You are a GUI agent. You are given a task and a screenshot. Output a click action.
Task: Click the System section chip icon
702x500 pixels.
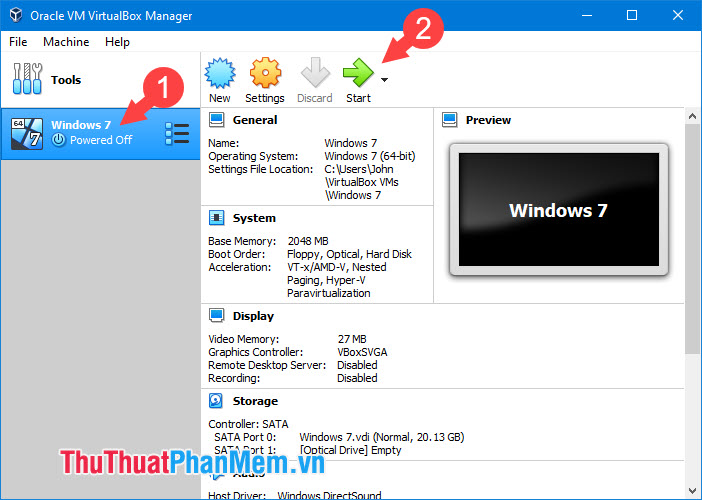[217, 218]
